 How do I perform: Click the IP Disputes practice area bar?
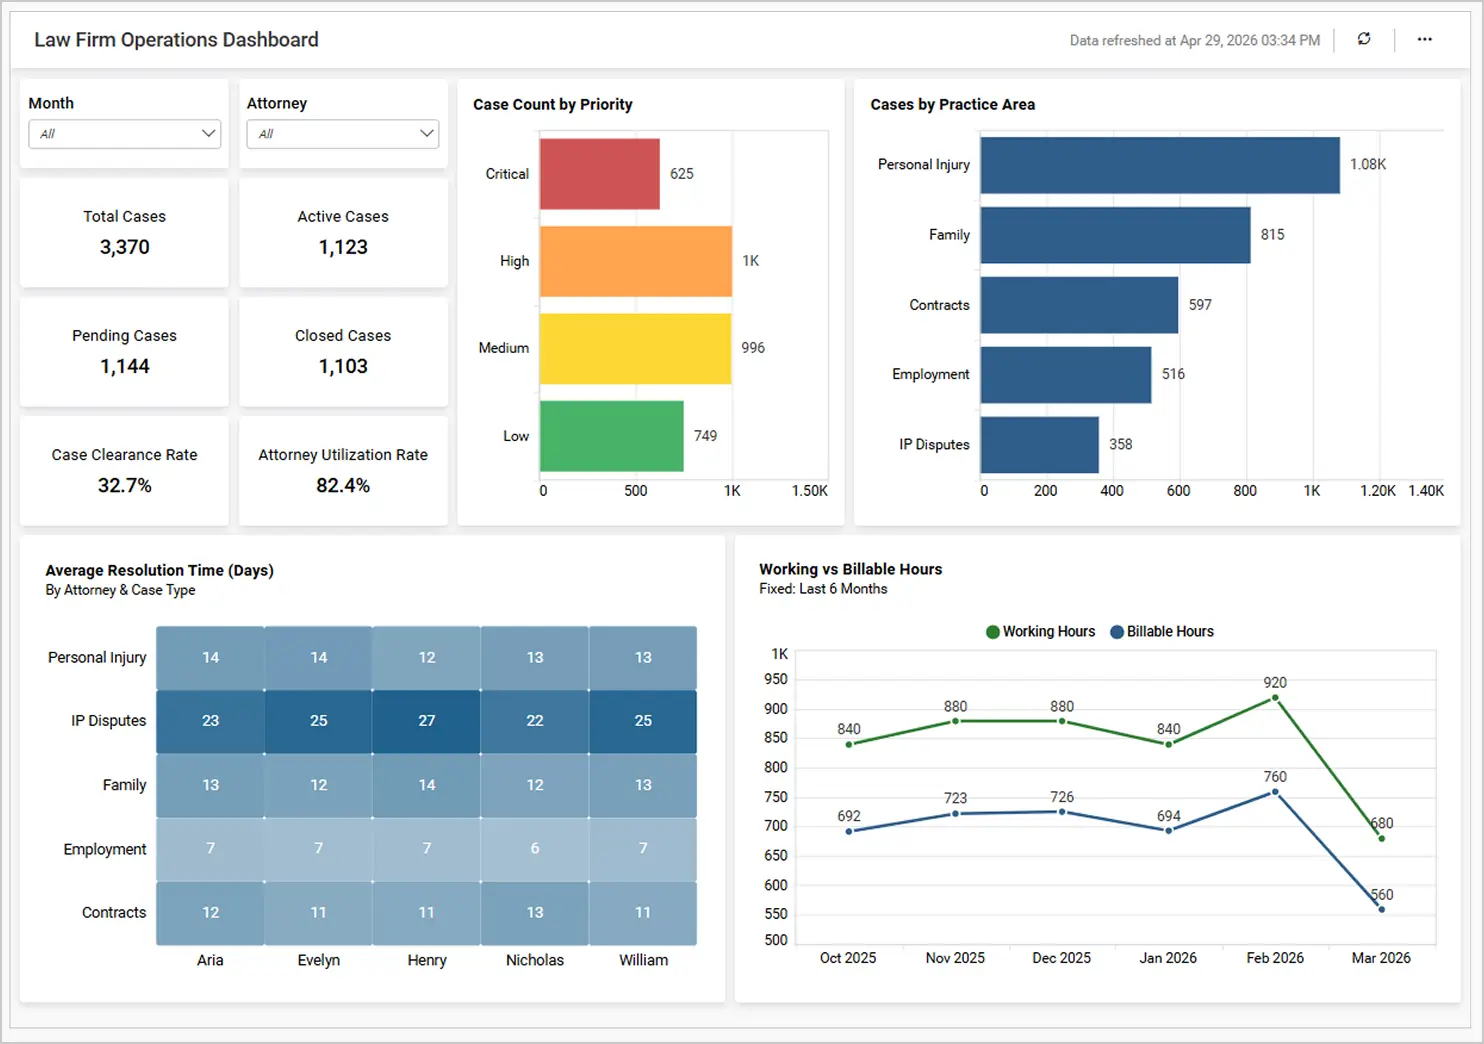pos(1040,445)
